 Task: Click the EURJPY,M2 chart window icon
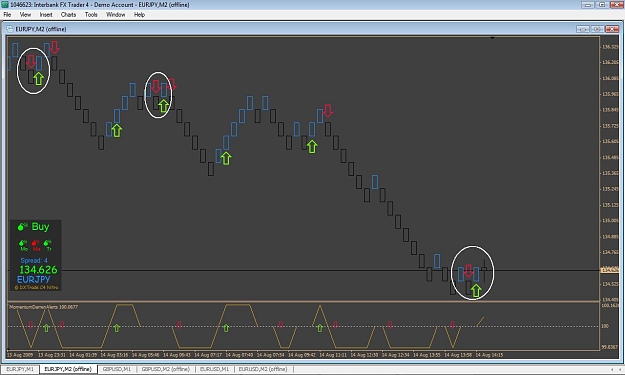pos(10,29)
